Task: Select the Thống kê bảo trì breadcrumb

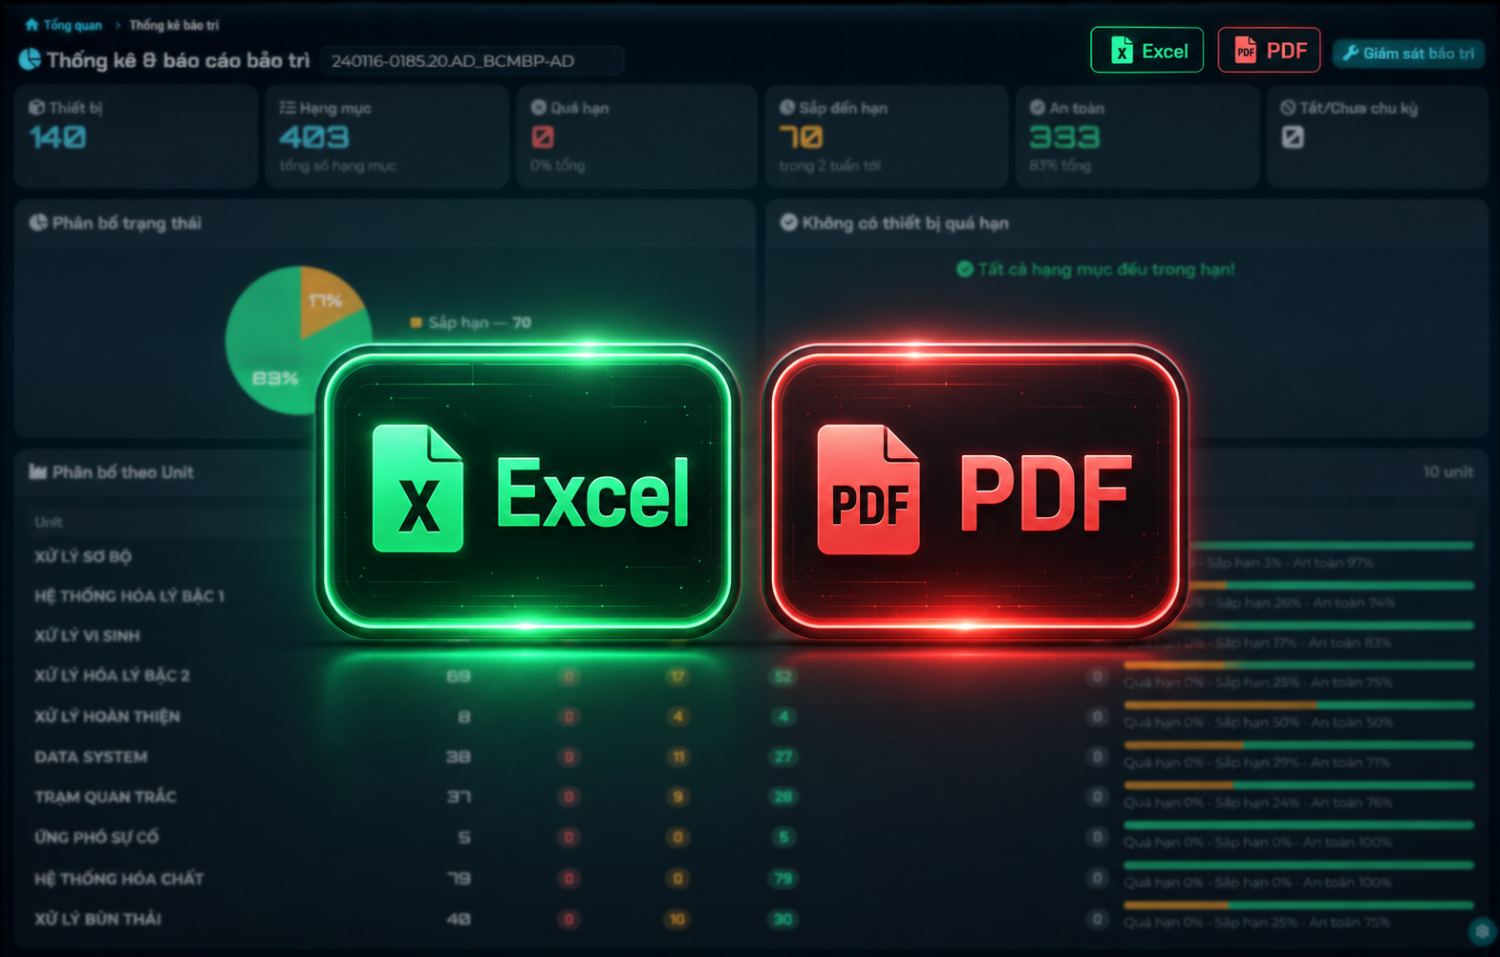Action: (x=174, y=25)
